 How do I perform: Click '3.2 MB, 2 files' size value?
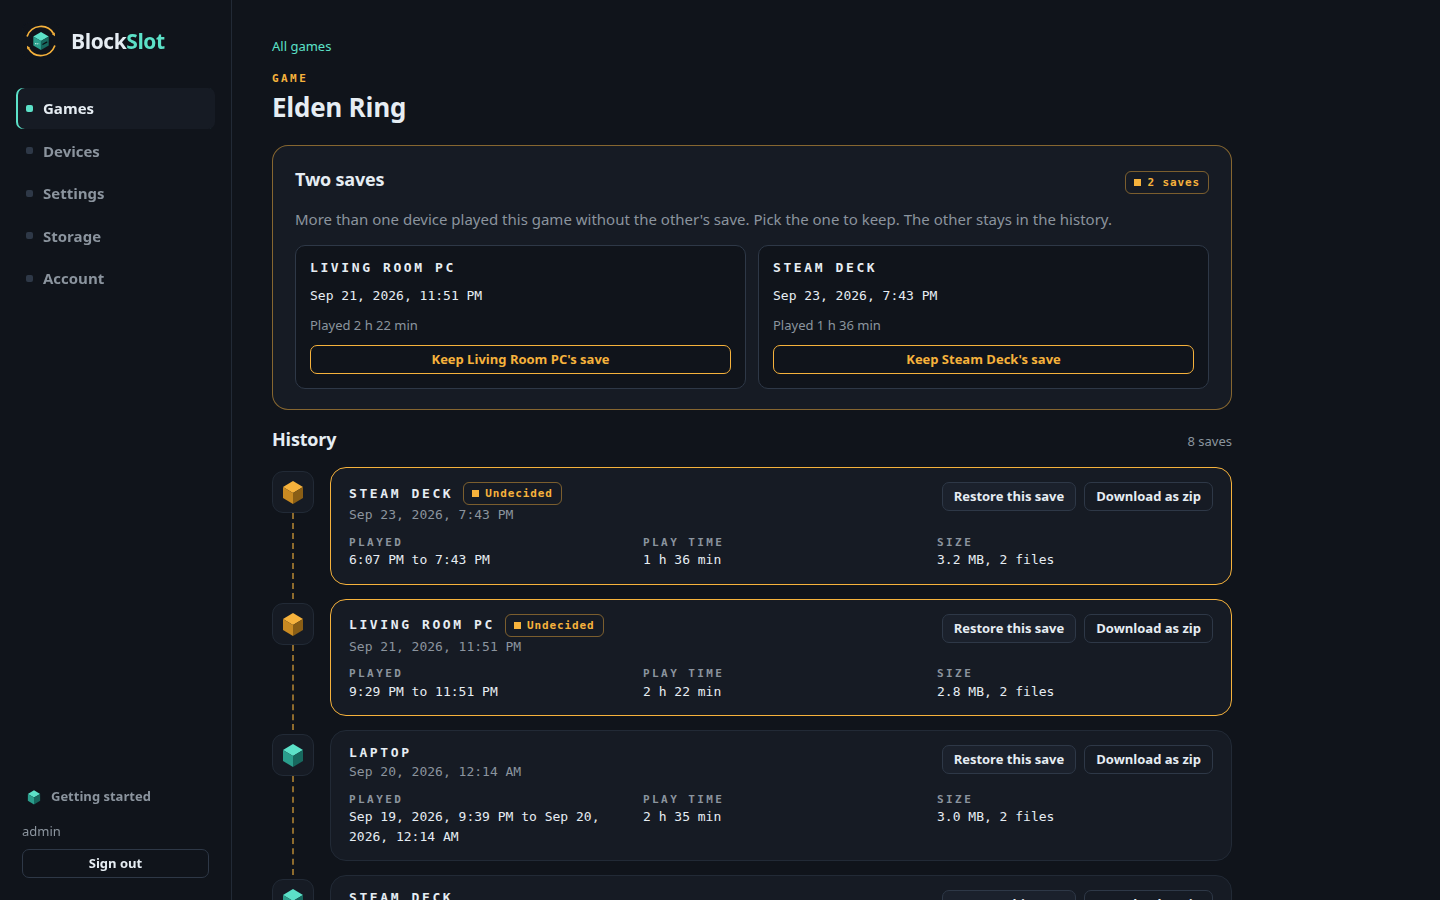pyautogui.click(x=995, y=560)
